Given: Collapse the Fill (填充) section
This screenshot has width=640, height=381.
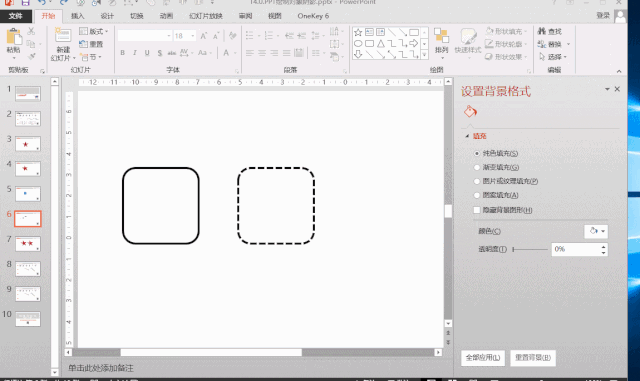Looking at the screenshot, I should (x=467, y=136).
